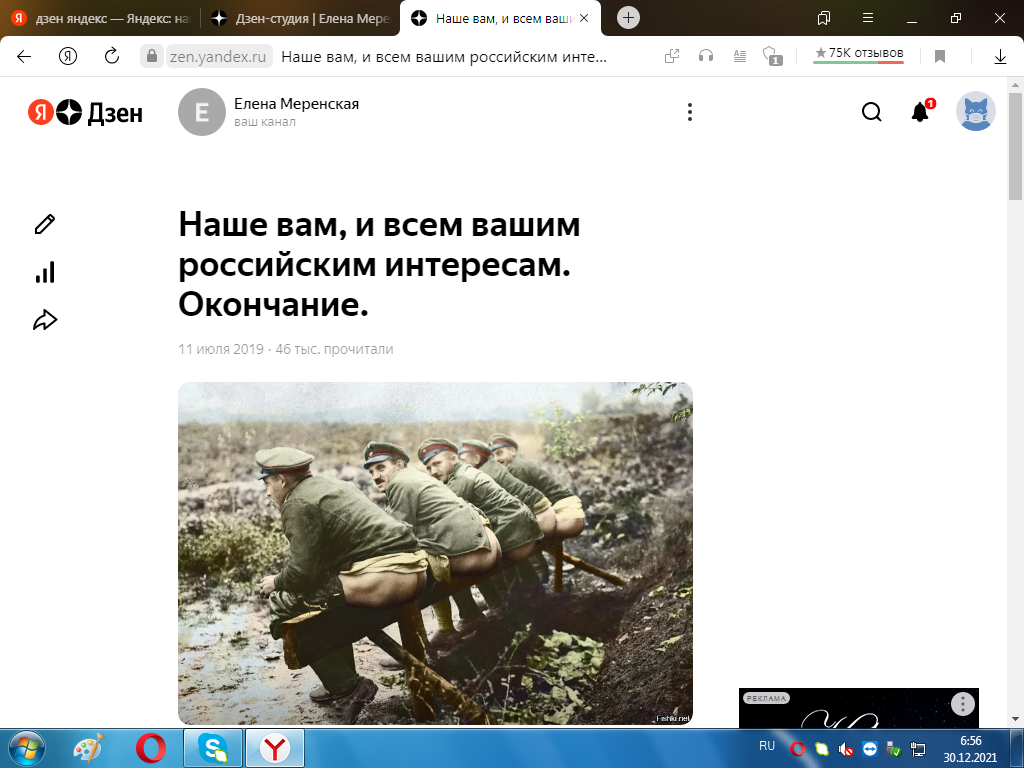Open the tab collections icon in title bar
This screenshot has height=768, width=1024.
tap(824, 18)
